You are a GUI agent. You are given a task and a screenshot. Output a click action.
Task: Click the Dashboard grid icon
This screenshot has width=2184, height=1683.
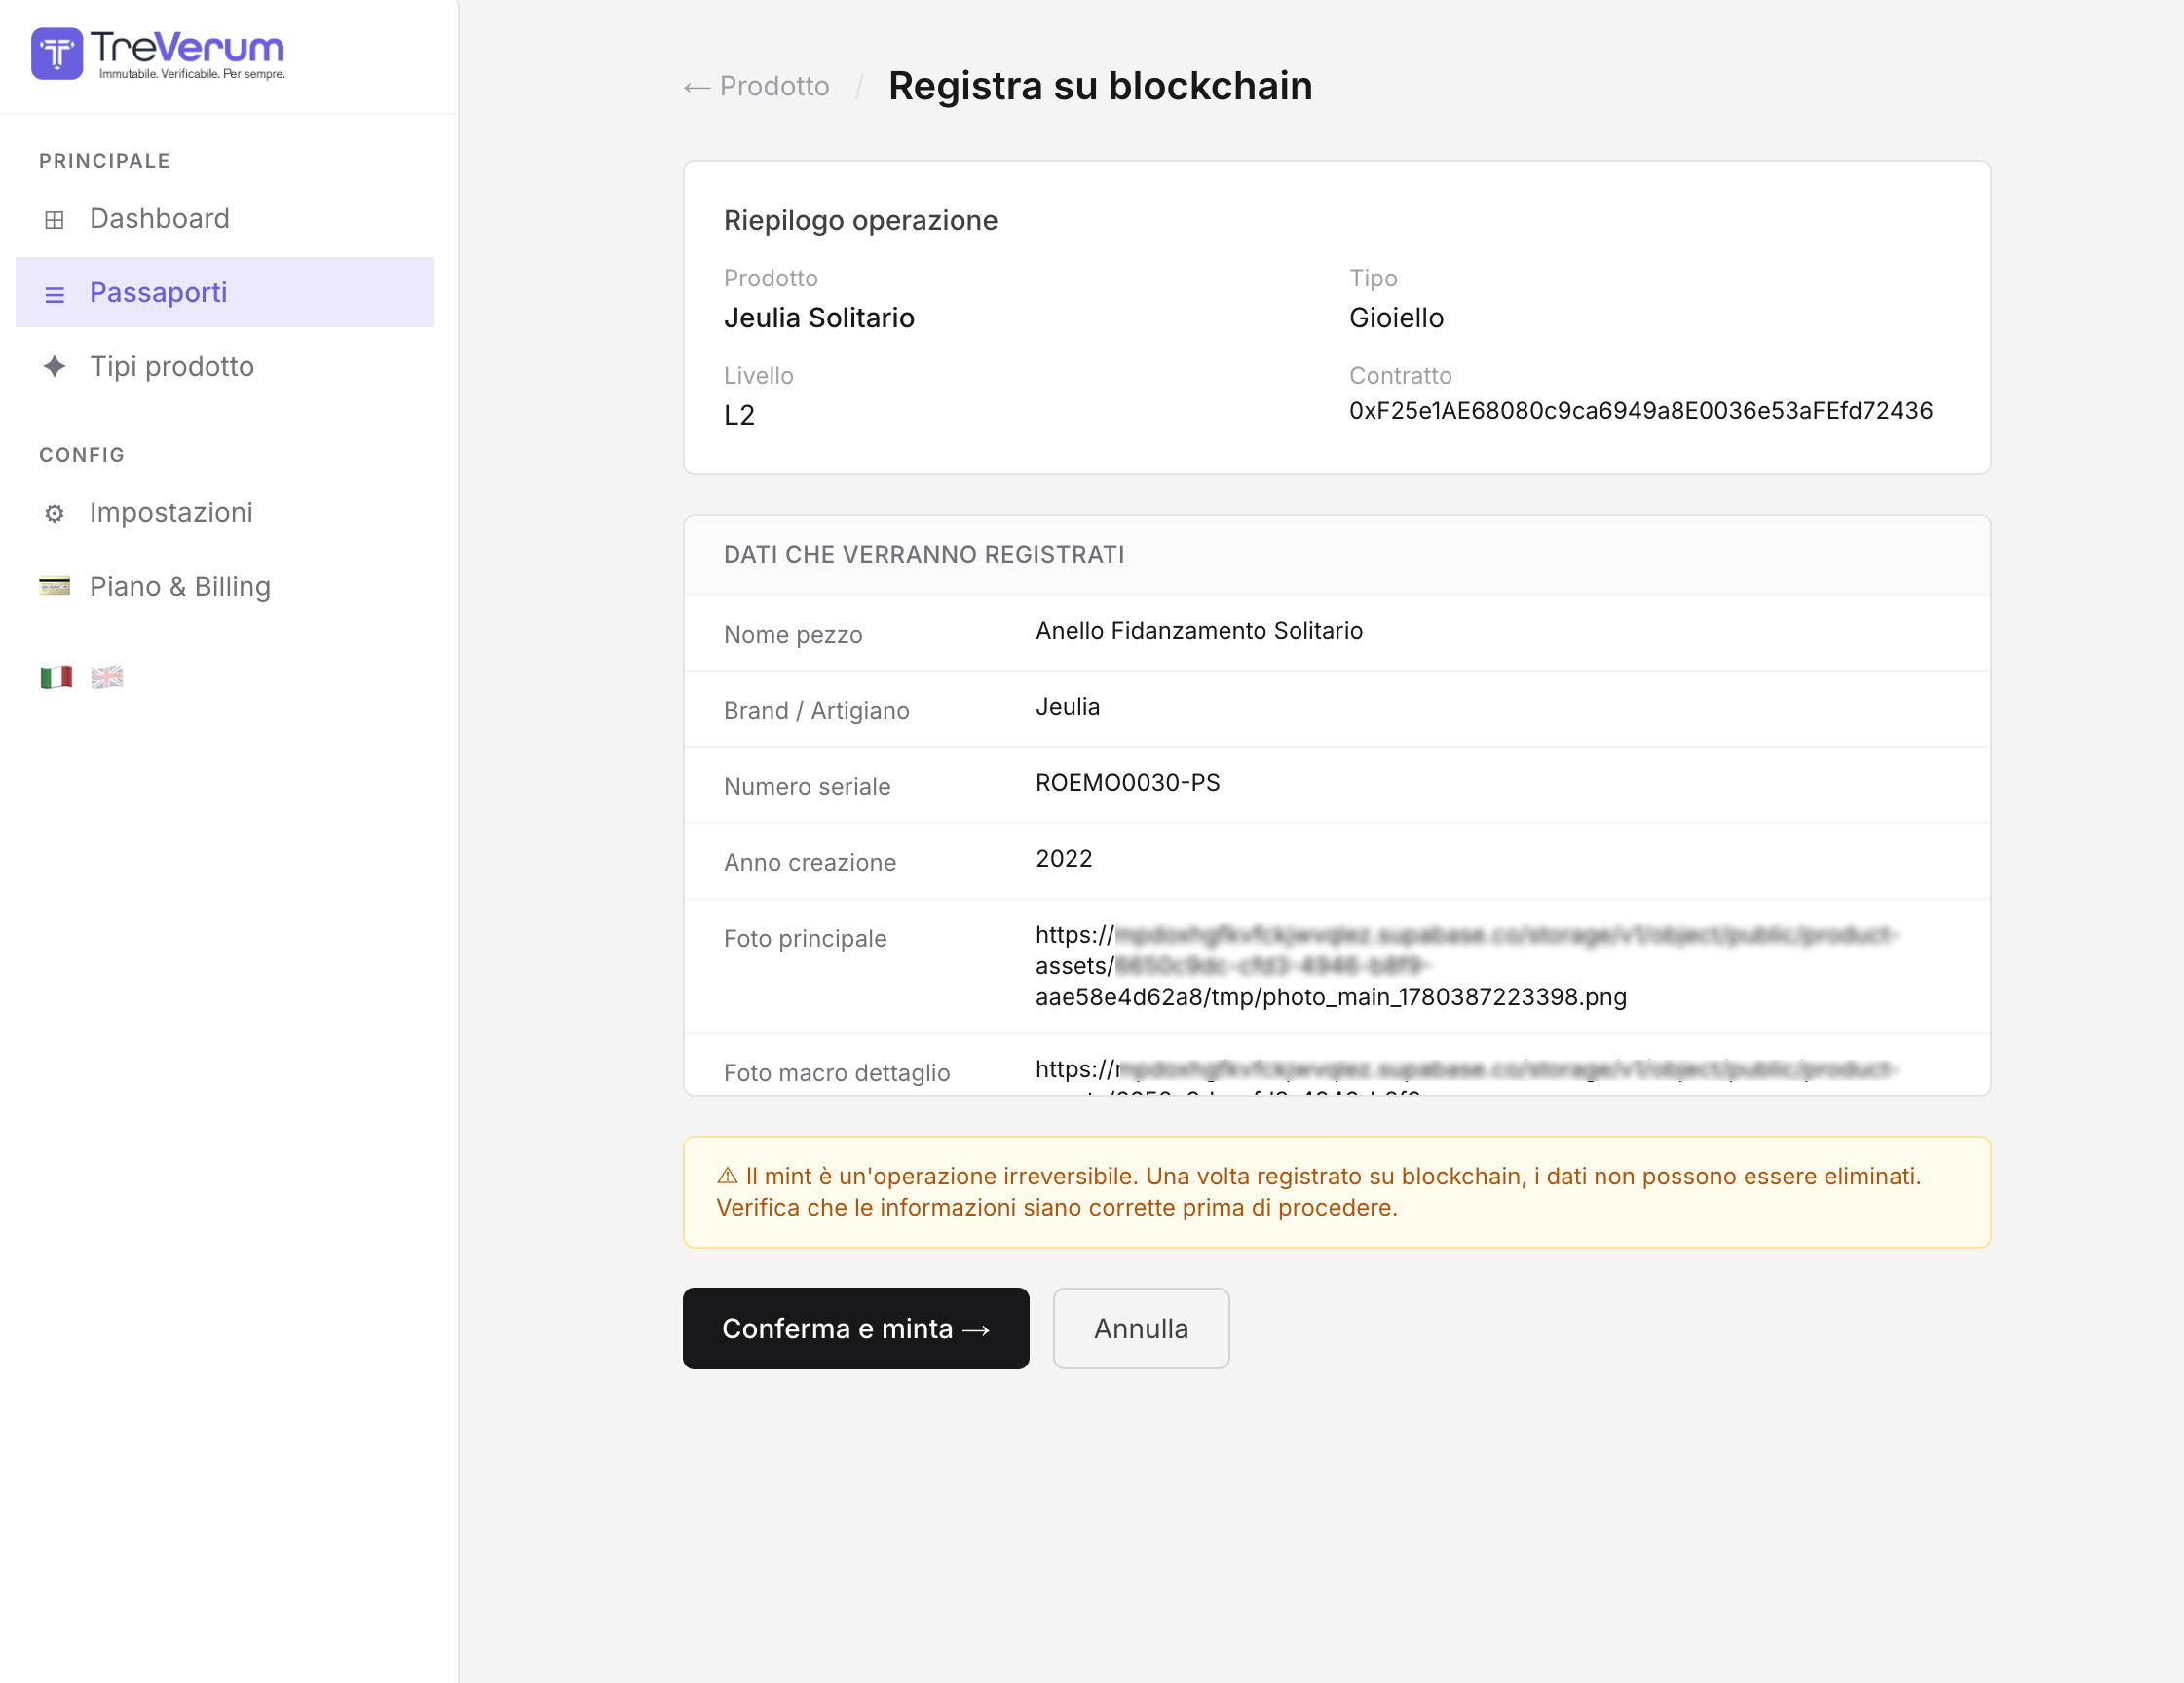click(55, 220)
